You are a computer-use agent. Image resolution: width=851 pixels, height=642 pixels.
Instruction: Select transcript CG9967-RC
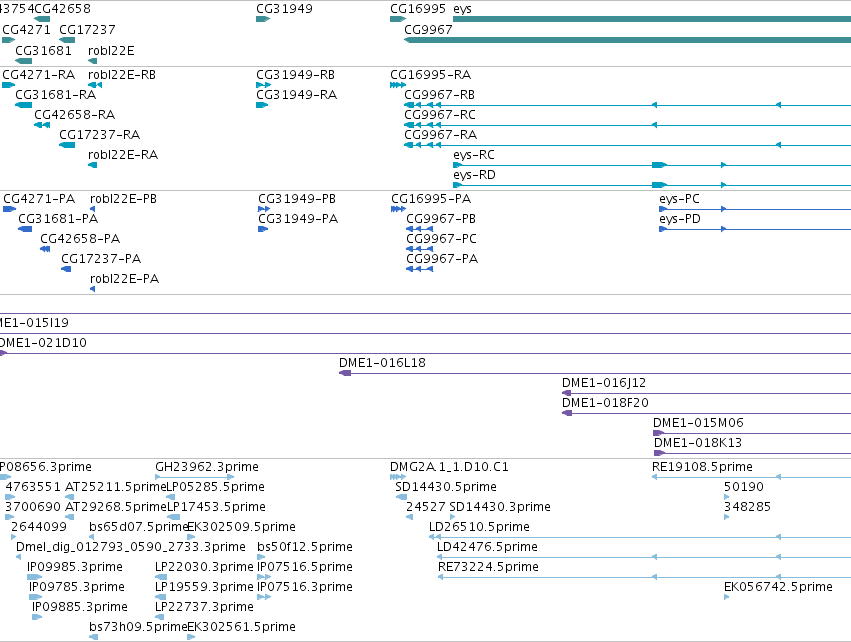tap(440, 115)
